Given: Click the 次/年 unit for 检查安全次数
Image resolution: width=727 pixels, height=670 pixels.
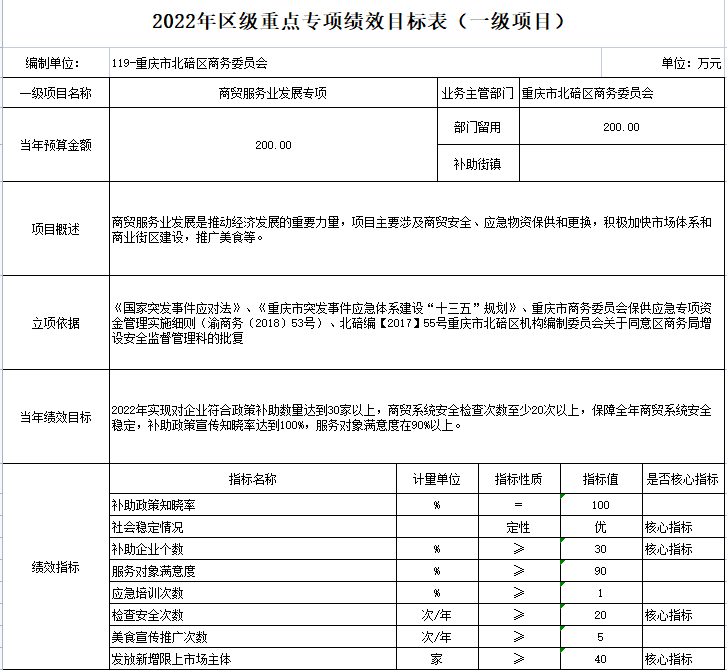Looking at the screenshot, I should tap(437, 615).
